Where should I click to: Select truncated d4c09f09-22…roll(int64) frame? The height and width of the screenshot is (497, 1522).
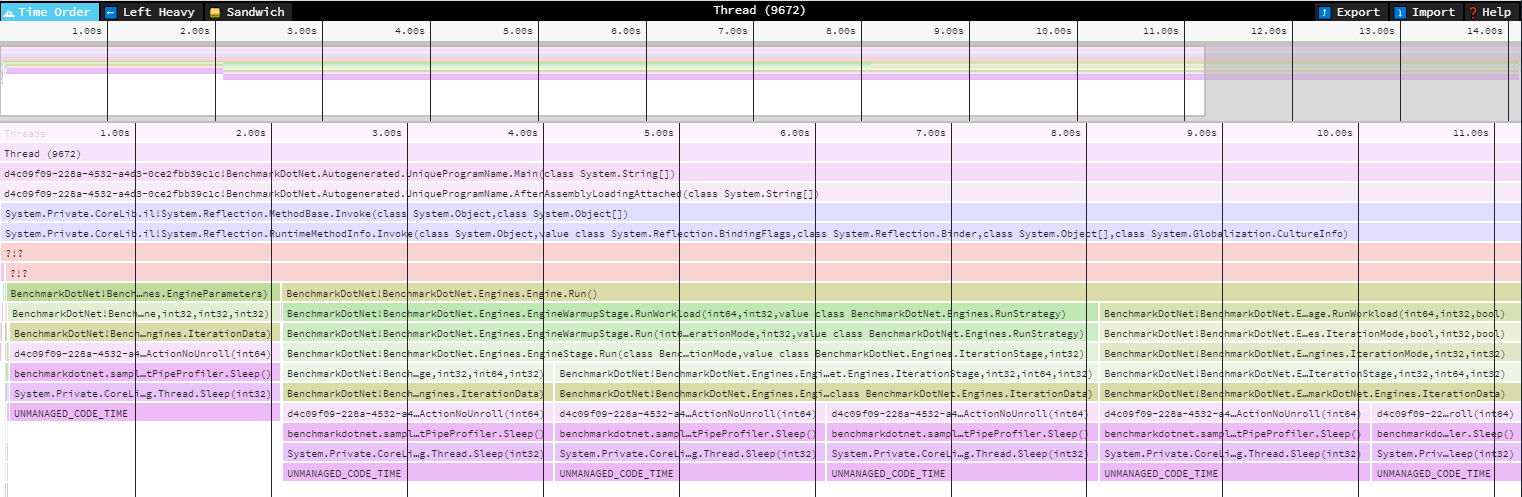pyautogui.click(x=1447, y=413)
